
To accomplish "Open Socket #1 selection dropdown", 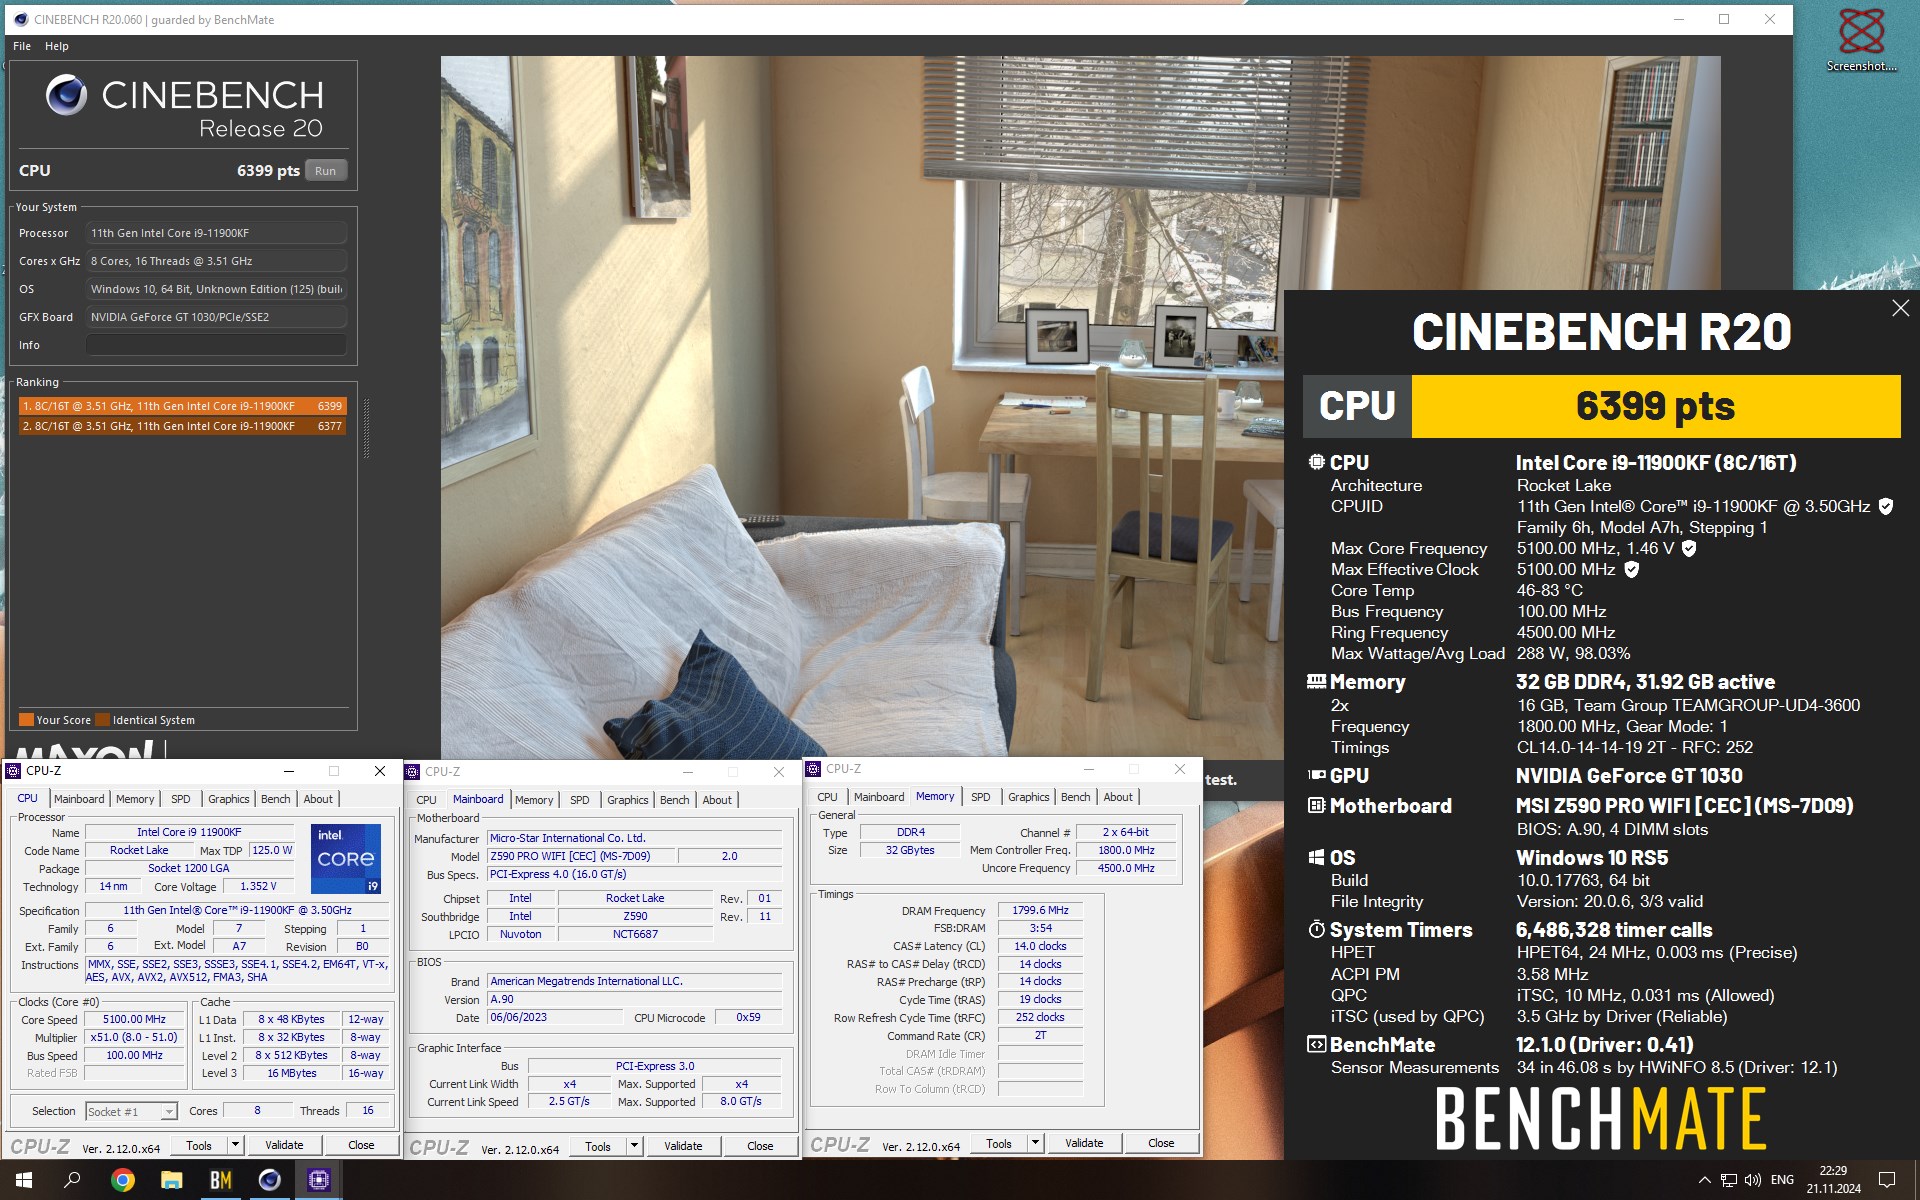I will 131,1111.
